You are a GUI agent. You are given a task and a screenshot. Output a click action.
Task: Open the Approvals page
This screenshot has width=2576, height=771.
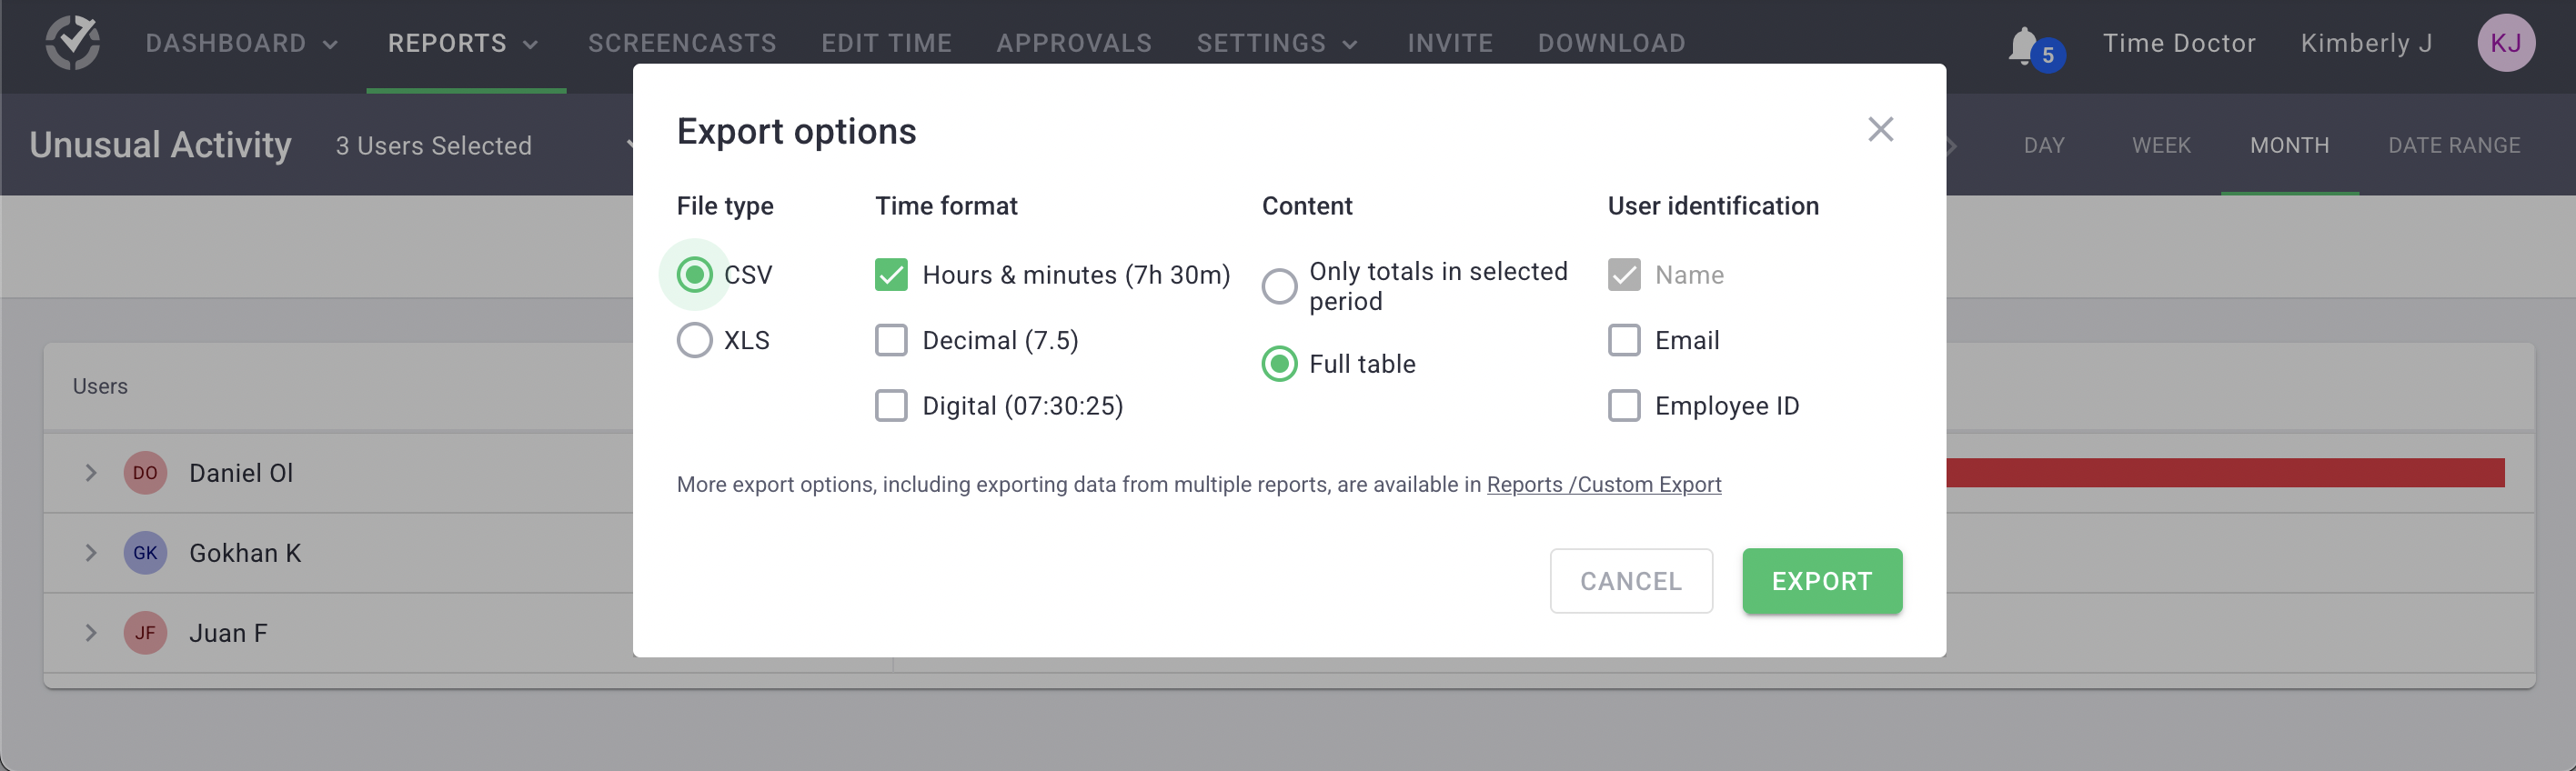(x=1074, y=43)
